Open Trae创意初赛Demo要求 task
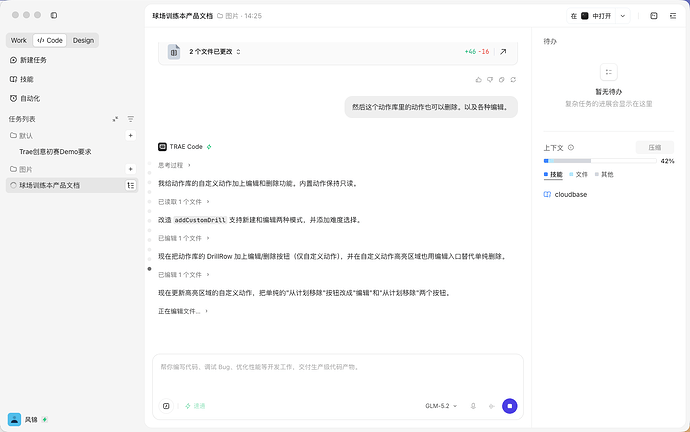 (x=55, y=152)
